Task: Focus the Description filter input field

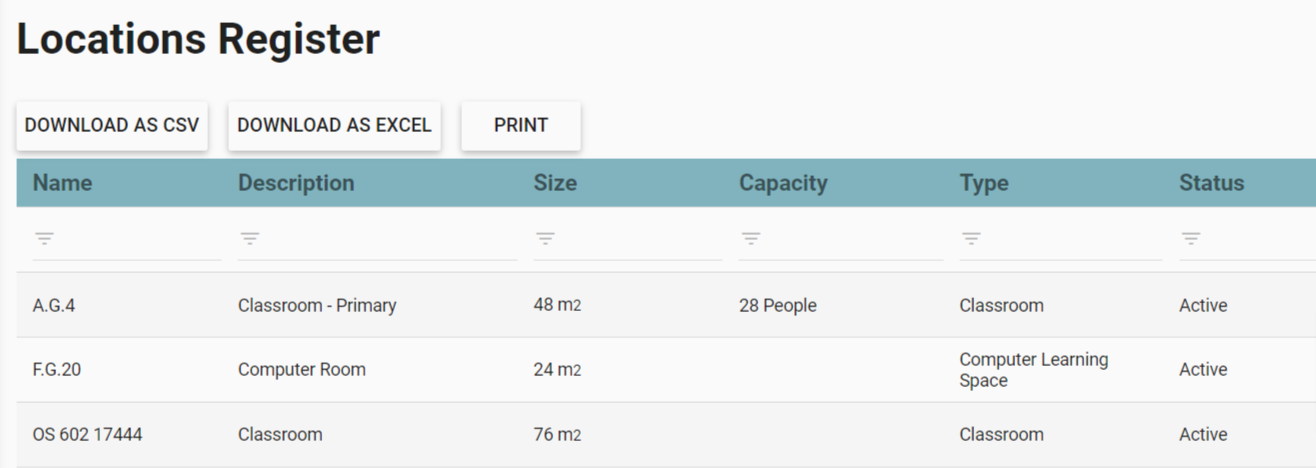Action: (390, 239)
